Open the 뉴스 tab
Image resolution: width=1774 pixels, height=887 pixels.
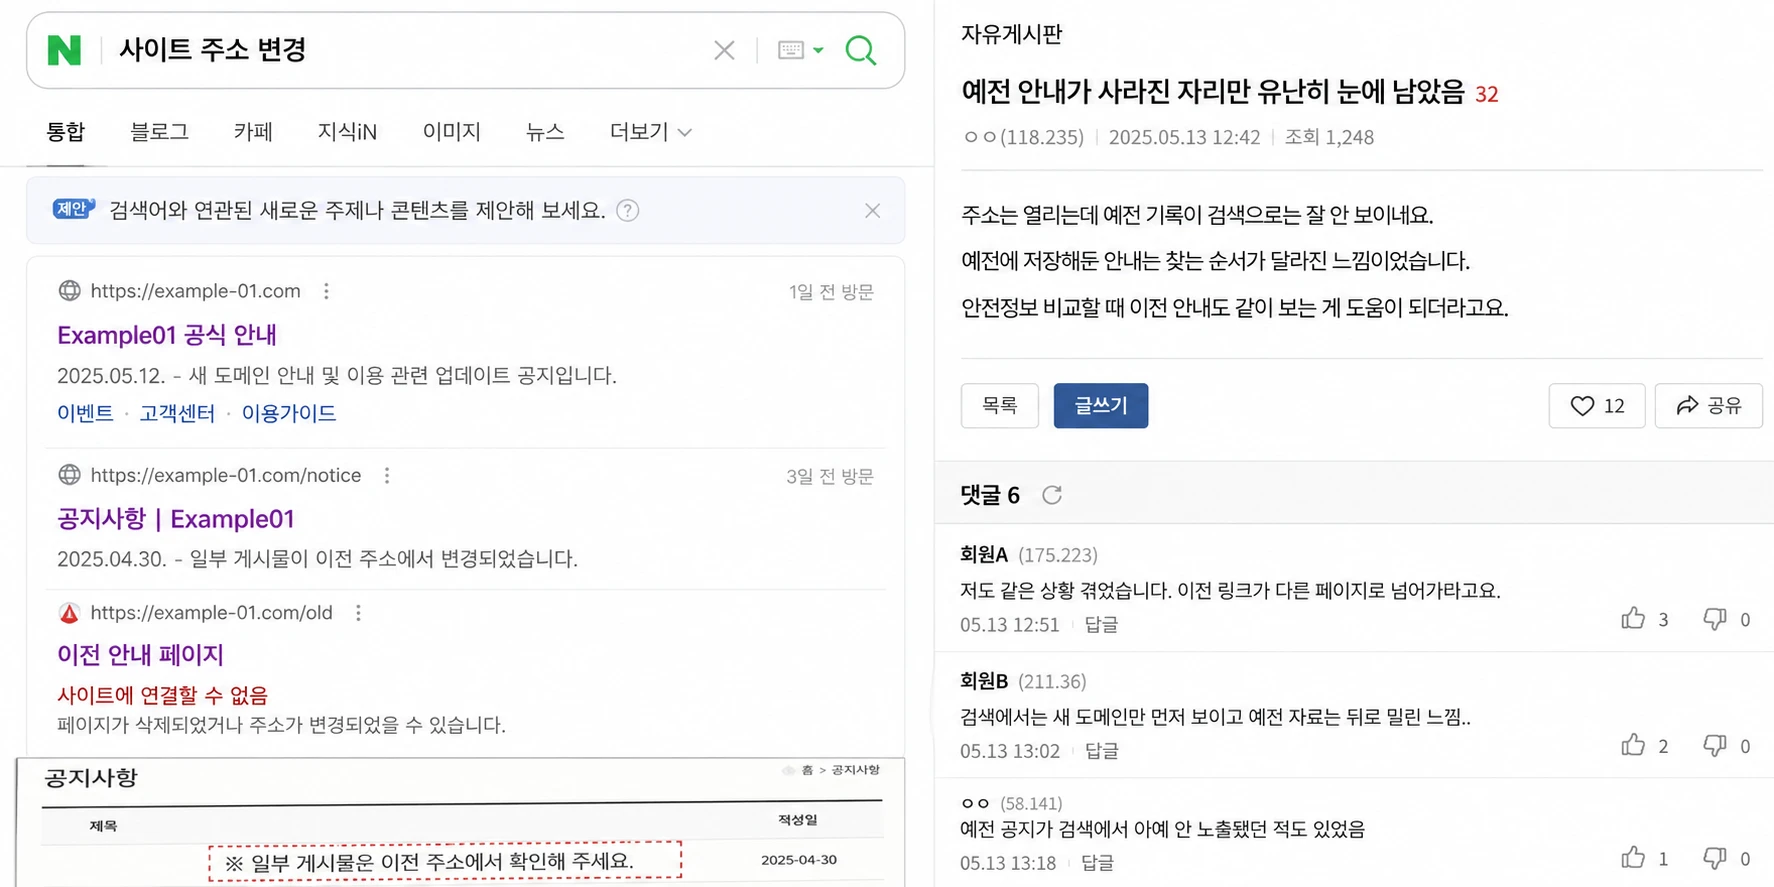pos(545,132)
